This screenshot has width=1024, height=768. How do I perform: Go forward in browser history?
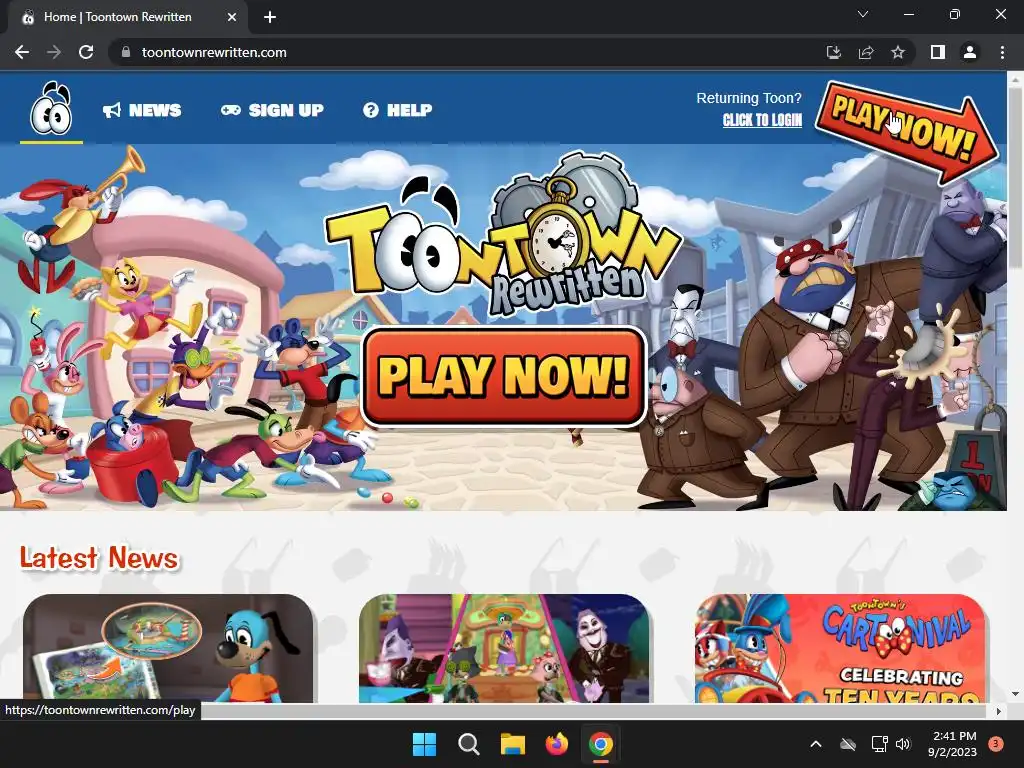(54, 52)
